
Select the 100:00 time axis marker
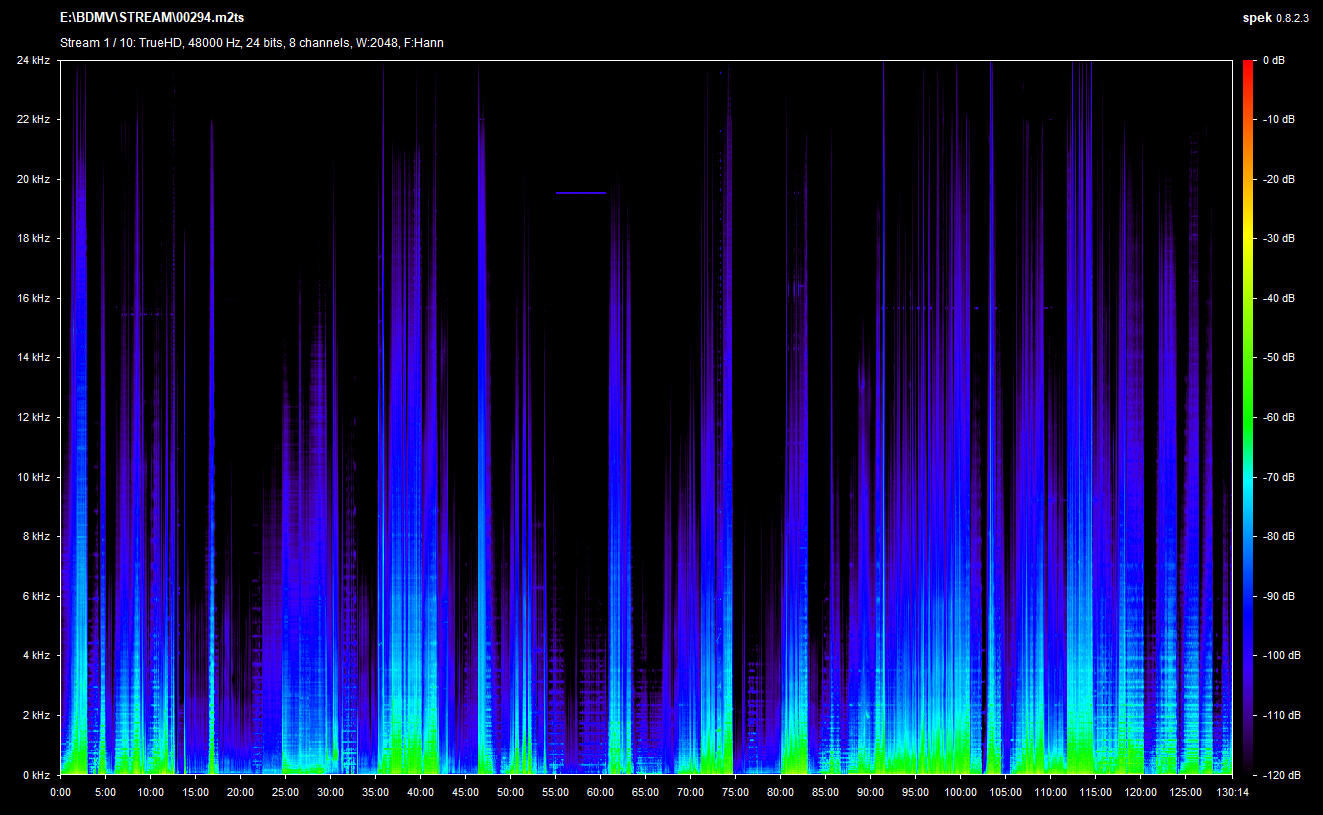(x=960, y=792)
